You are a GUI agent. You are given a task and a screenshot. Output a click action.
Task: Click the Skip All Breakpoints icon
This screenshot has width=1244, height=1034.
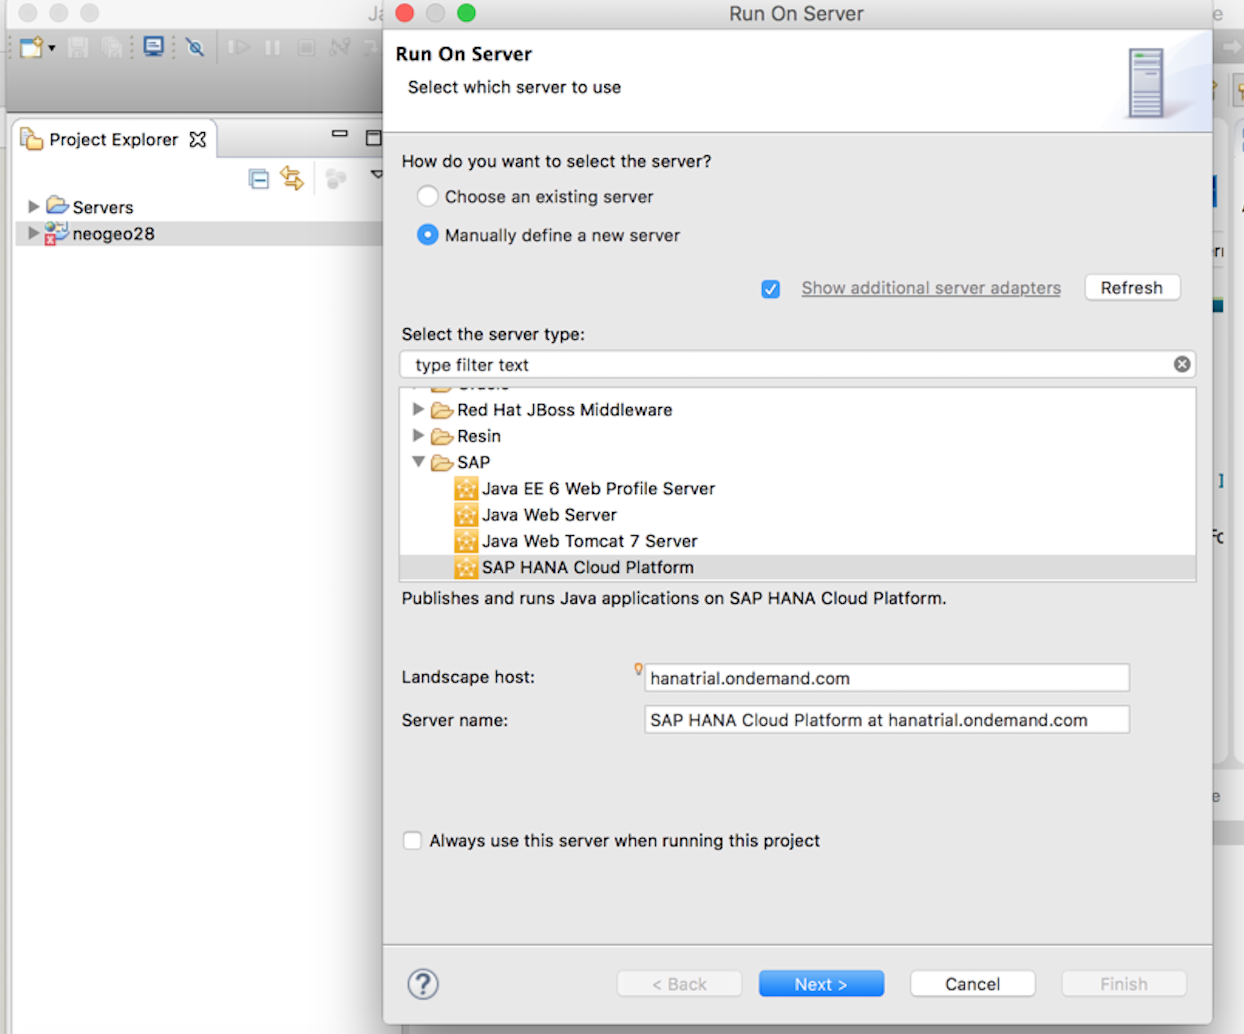(x=195, y=47)
